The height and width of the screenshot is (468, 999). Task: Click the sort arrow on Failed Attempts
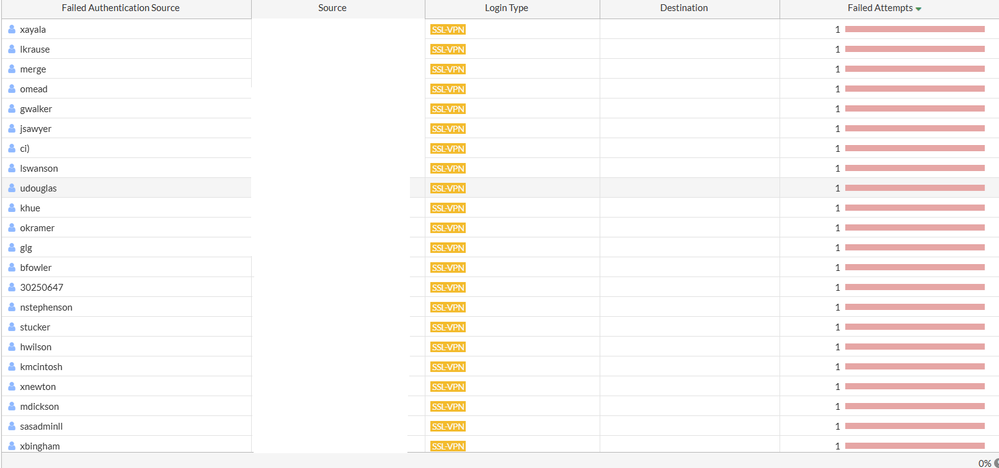pyautogui.click(x=918, y=9)
